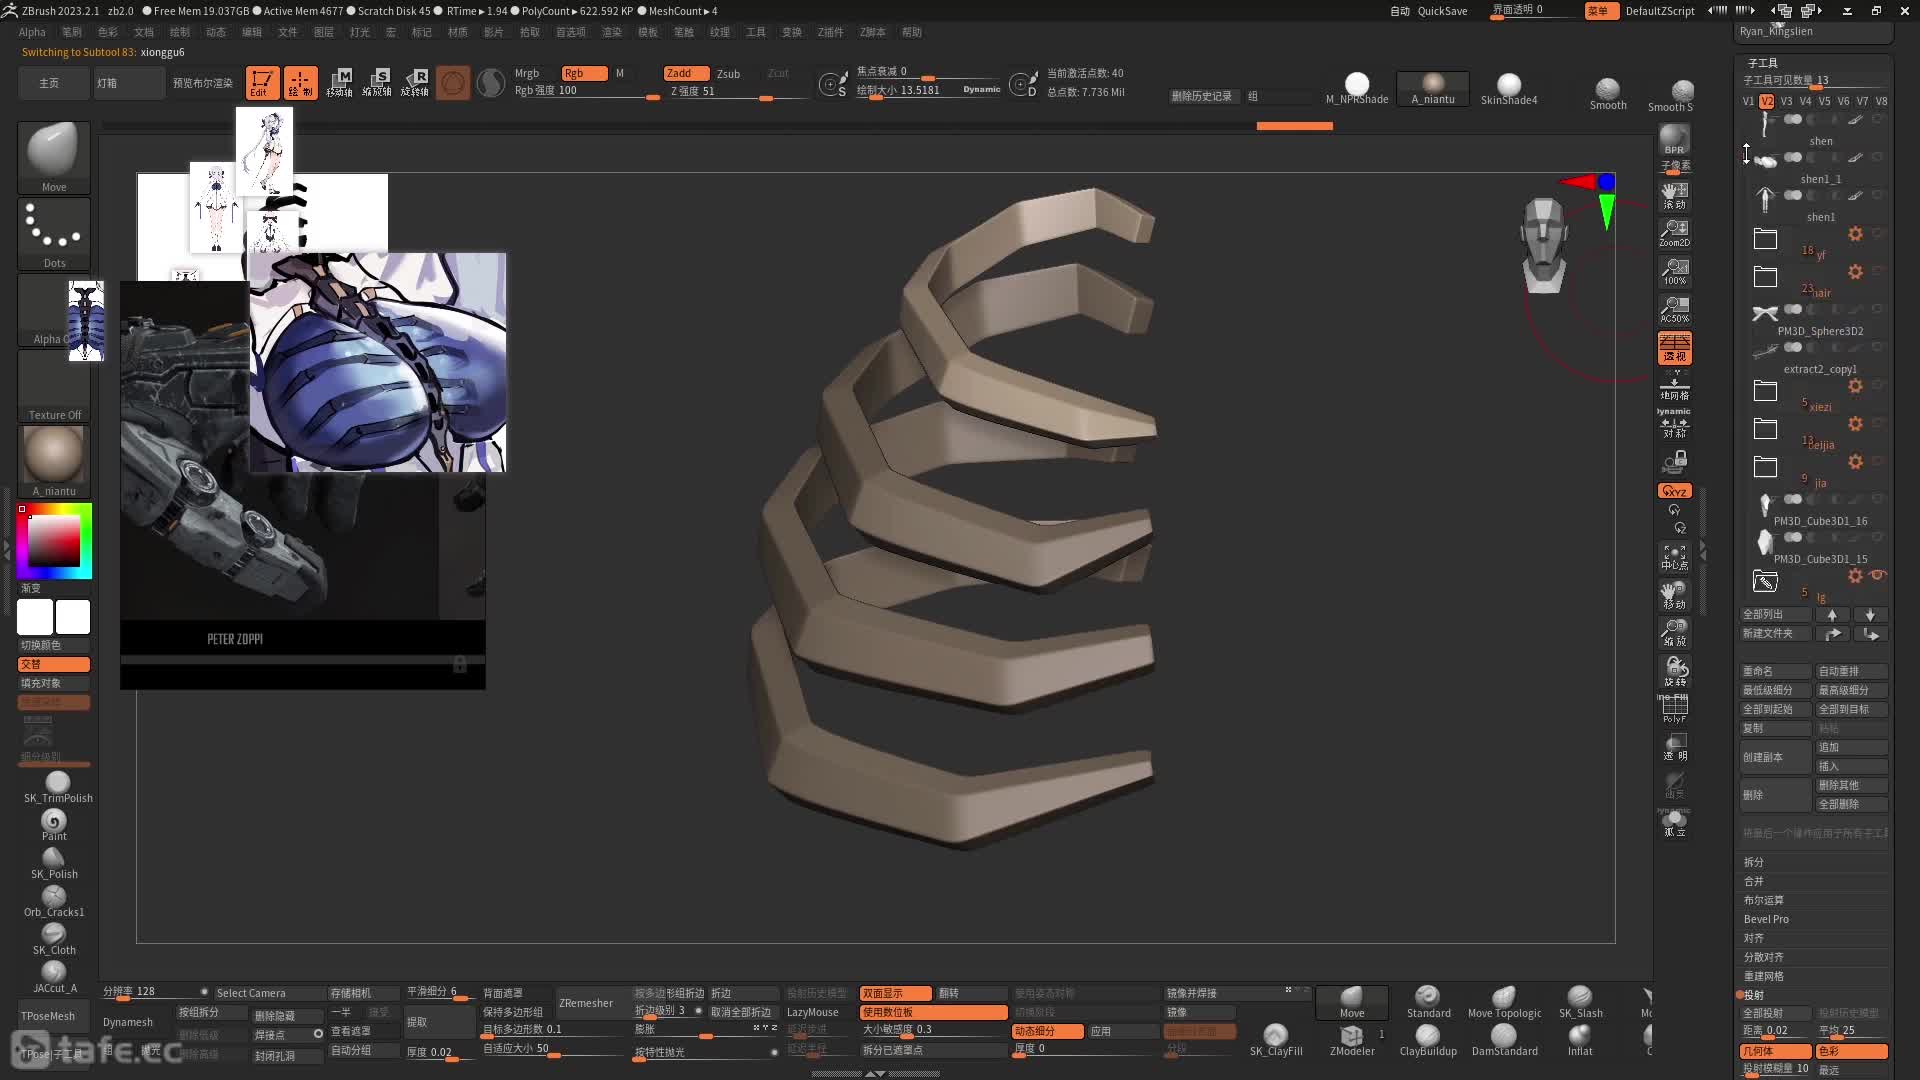Expand the 布尔运算 (Boolean) section
Screen dimensions: 1920x1080
pos(1763,900)
